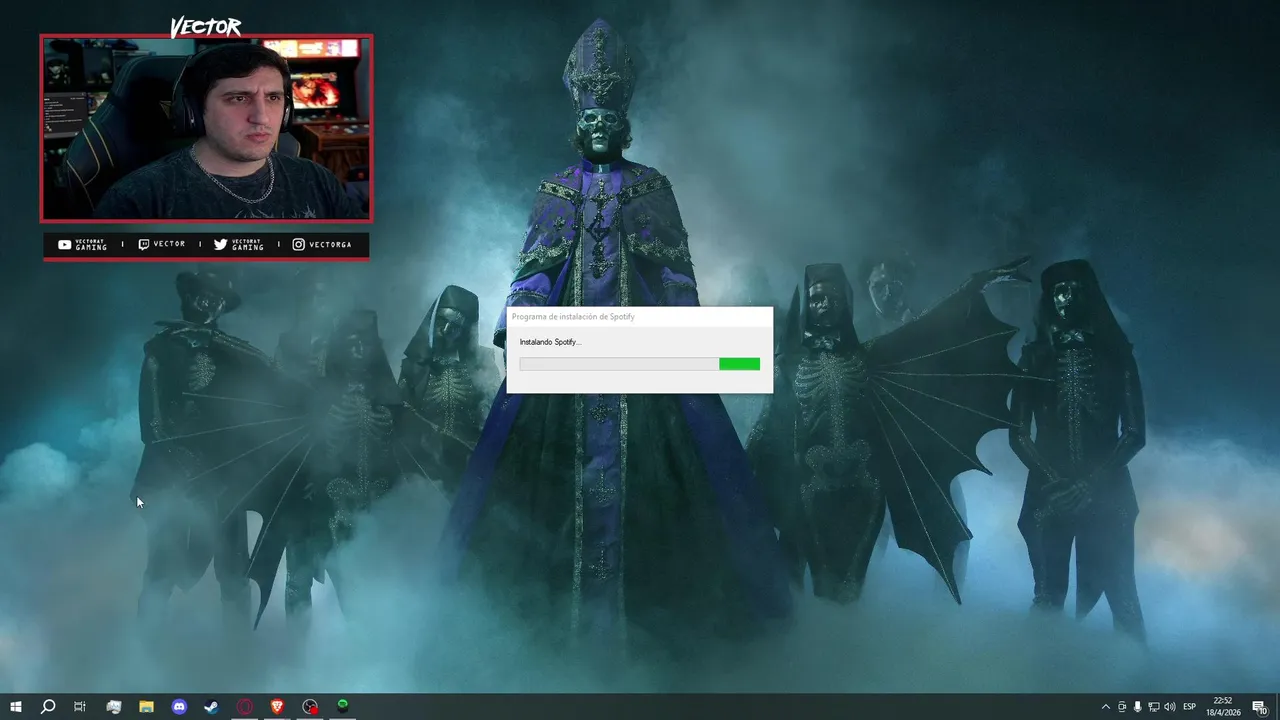This screenshot has height=720, width=1280.
Task: Open the volume speaker tray icon
Action: click(x=1170, y=707)
